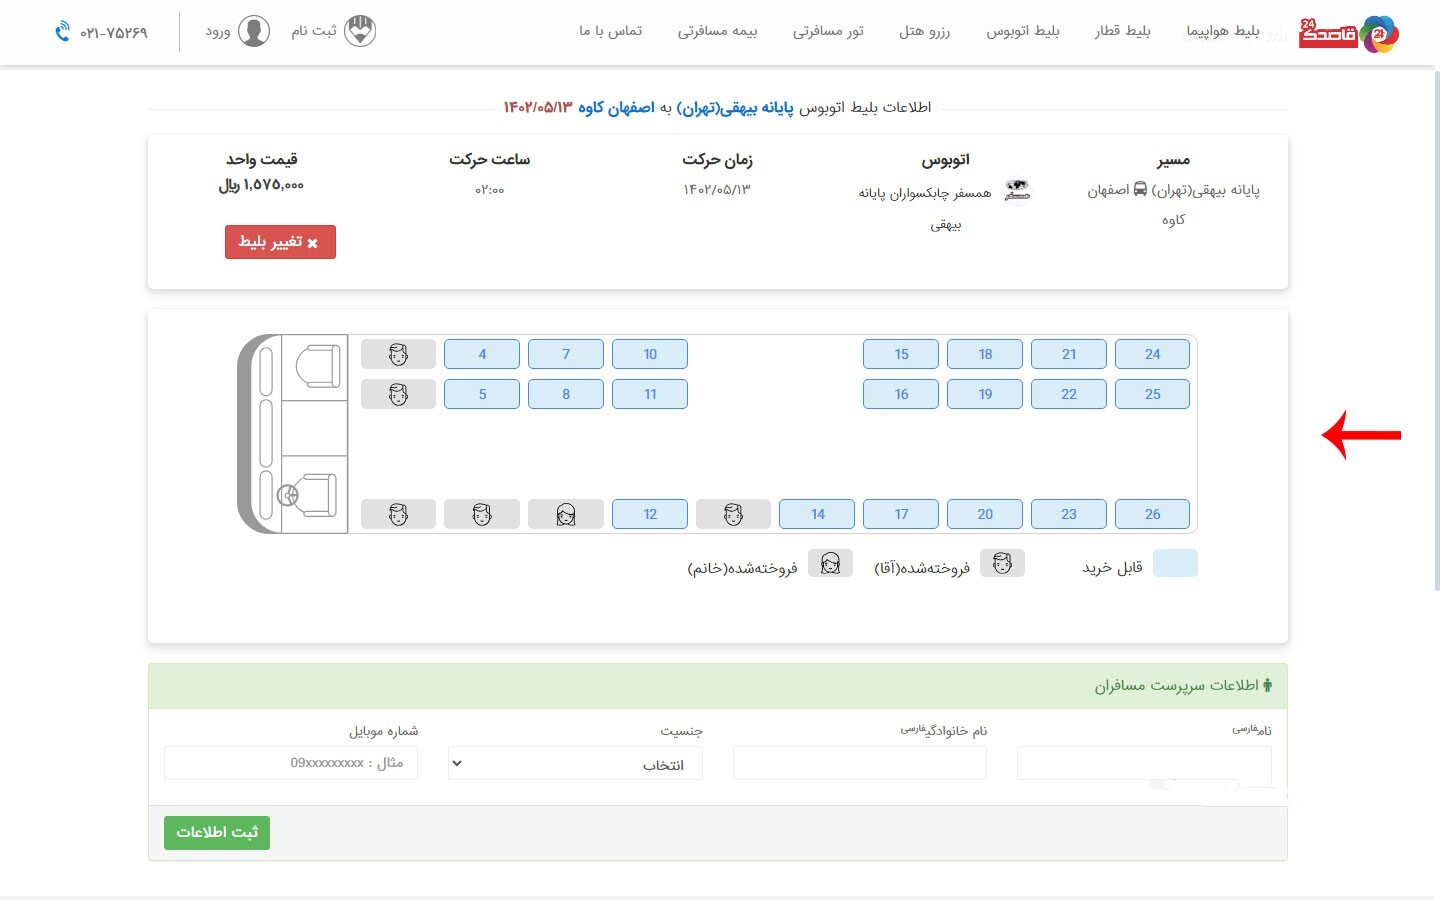The width and height of the screenshot is (1440, 900).
Task: Select seat number 12
Action: [650, 514]
